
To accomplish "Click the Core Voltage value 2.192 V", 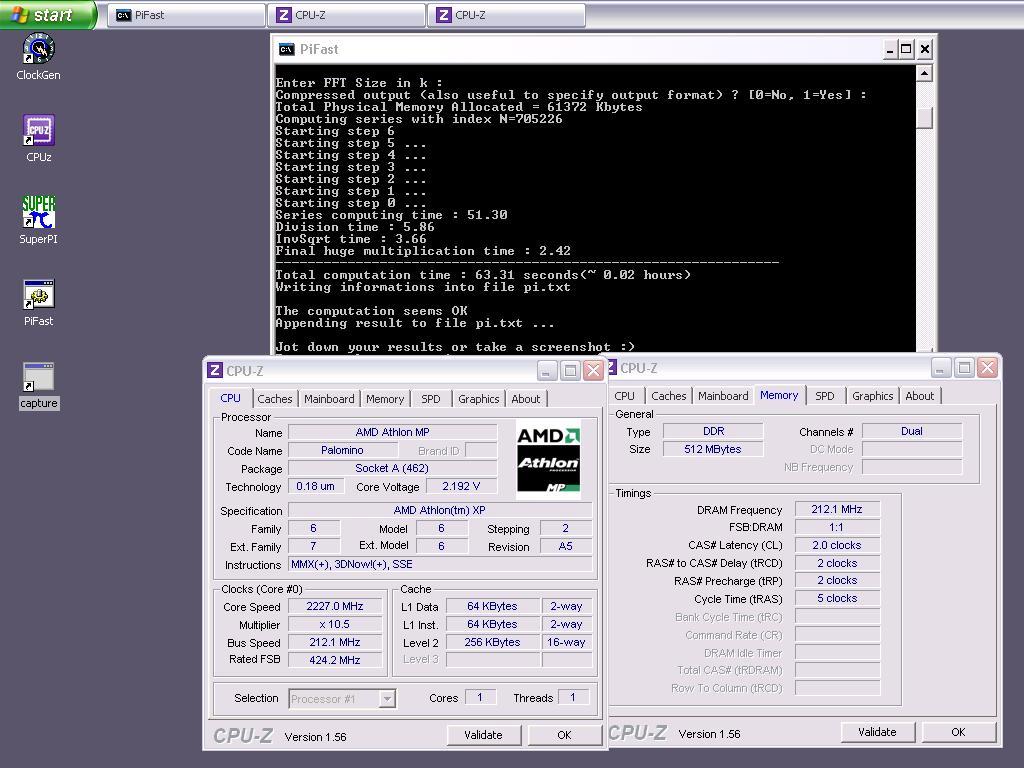I will point(461,487).
